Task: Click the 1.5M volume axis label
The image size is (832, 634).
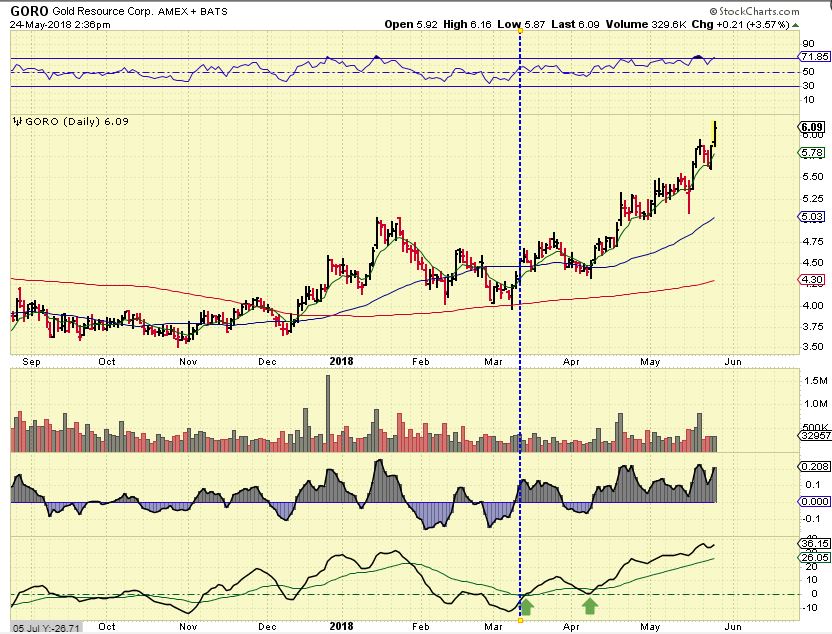Action: (816, 381)
